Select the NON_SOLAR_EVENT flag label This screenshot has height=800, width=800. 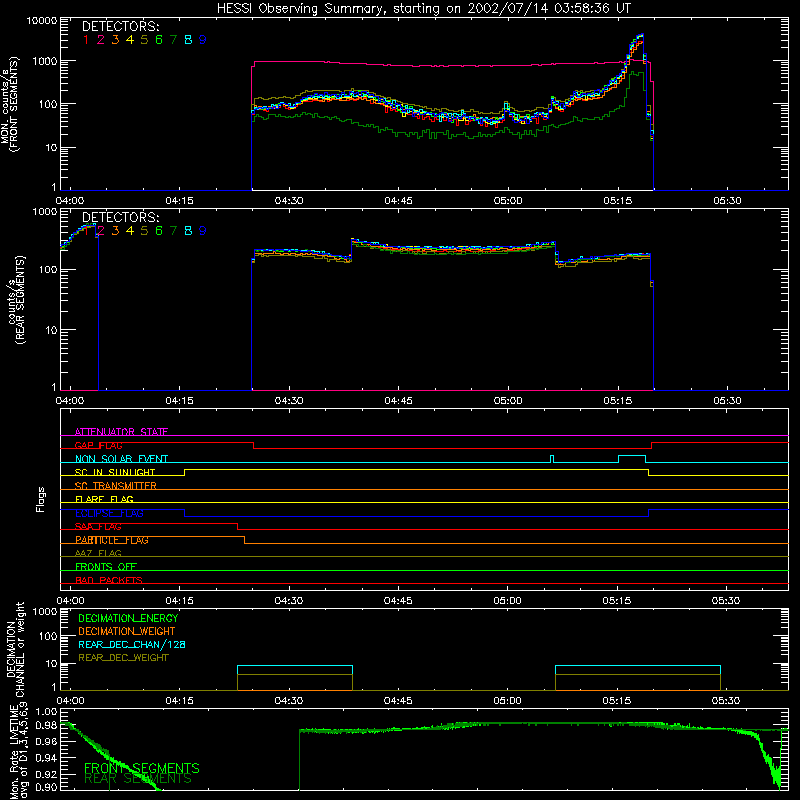[121, 459]
